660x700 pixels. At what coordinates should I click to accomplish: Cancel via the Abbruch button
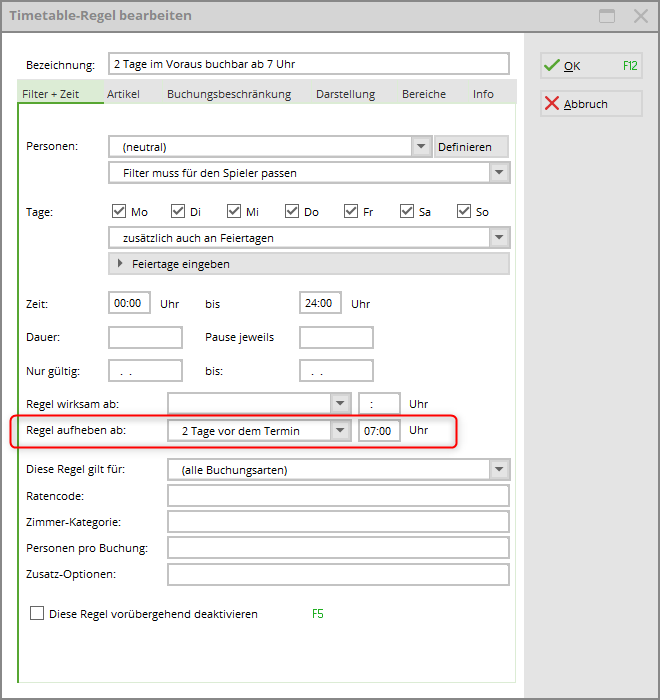click(591, 104)
